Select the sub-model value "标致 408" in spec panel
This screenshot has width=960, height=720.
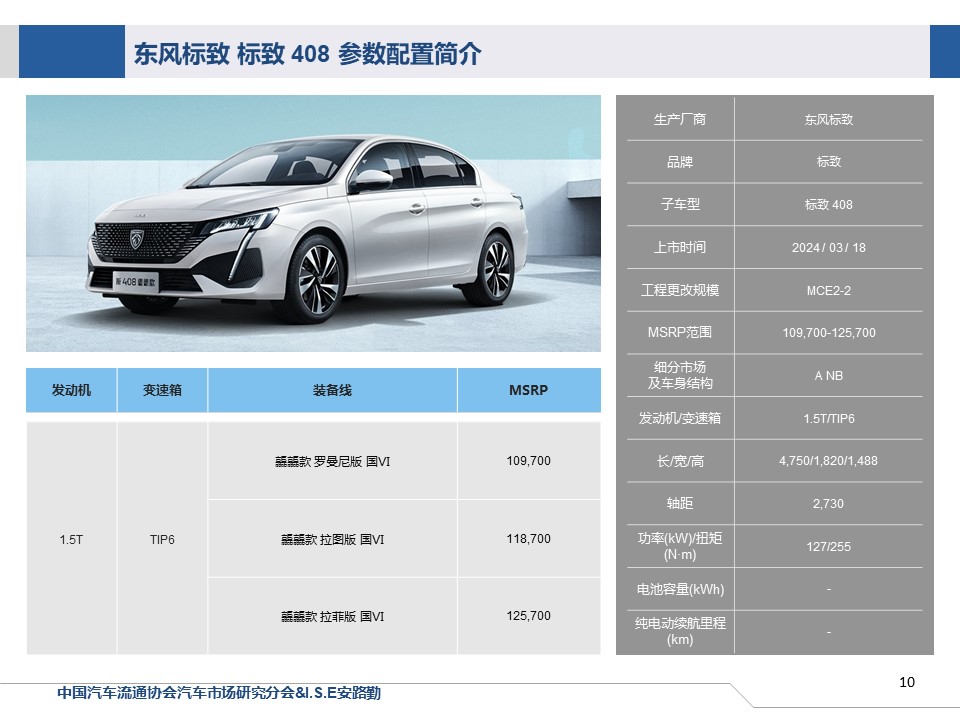click(x=828, y=204)
